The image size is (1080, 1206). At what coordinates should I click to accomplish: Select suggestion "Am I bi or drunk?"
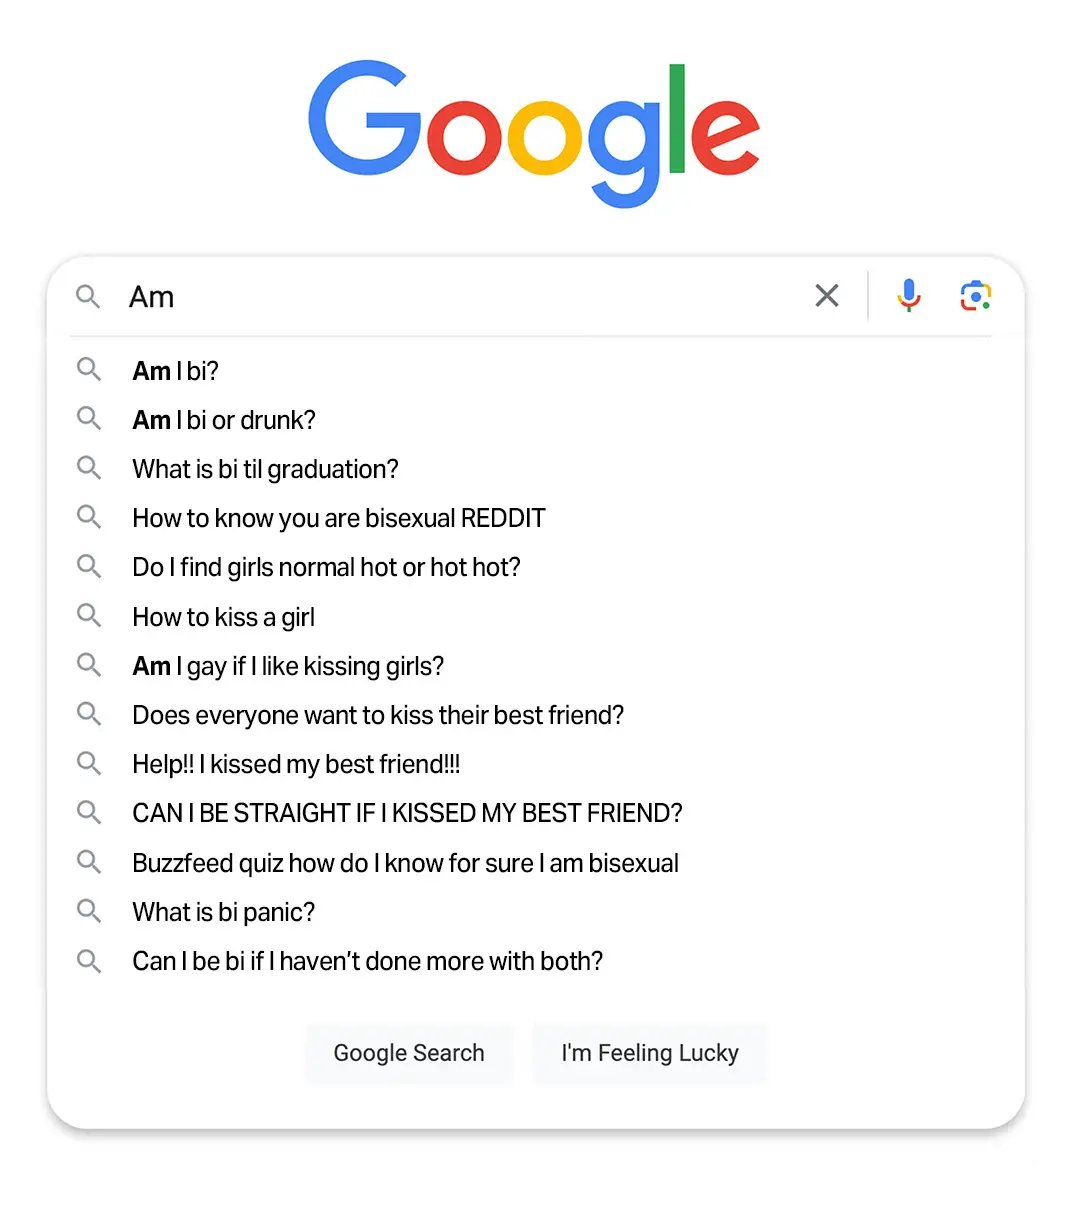tap(224, 420)
